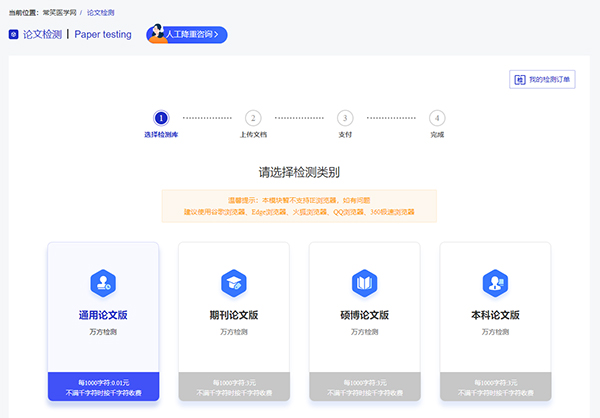Choose the 期刊论文版 card title
This screenshot has height=418, width=600.
(233, 315)
